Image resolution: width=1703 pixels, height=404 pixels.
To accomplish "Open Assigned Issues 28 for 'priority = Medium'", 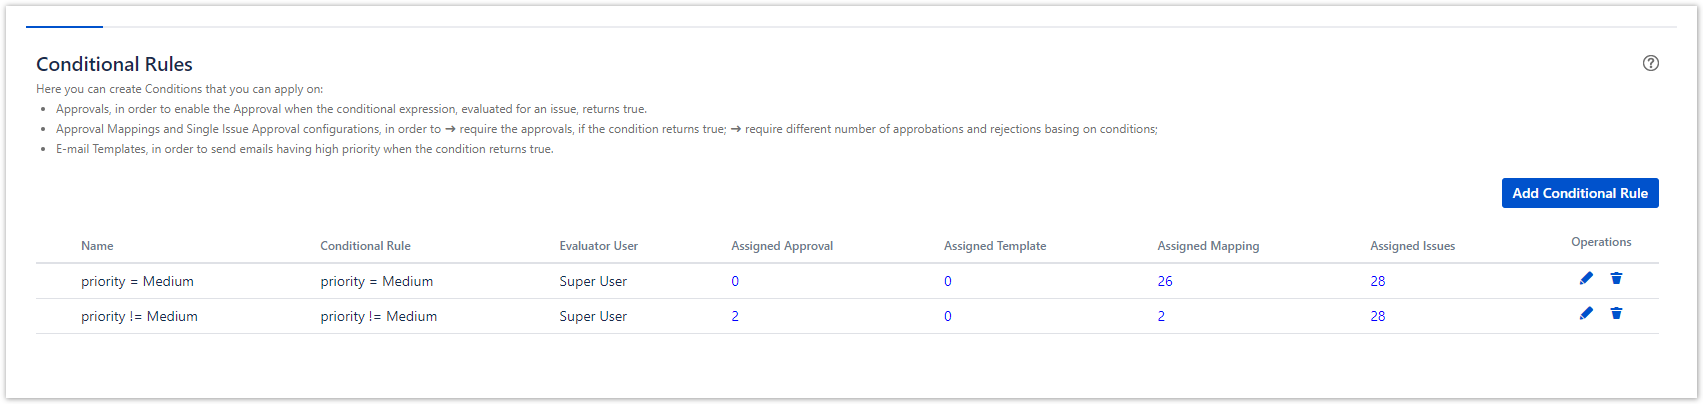I will [x=1378, y=282].
